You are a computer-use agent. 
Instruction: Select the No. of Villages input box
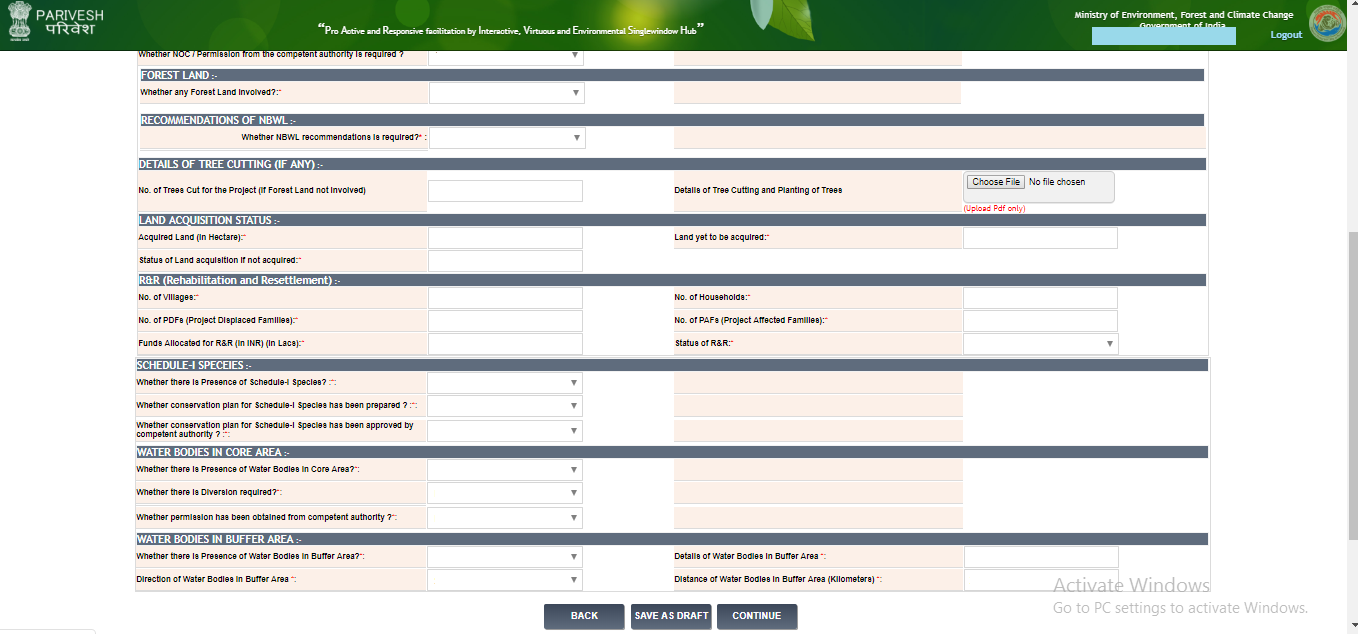point(505,298)
